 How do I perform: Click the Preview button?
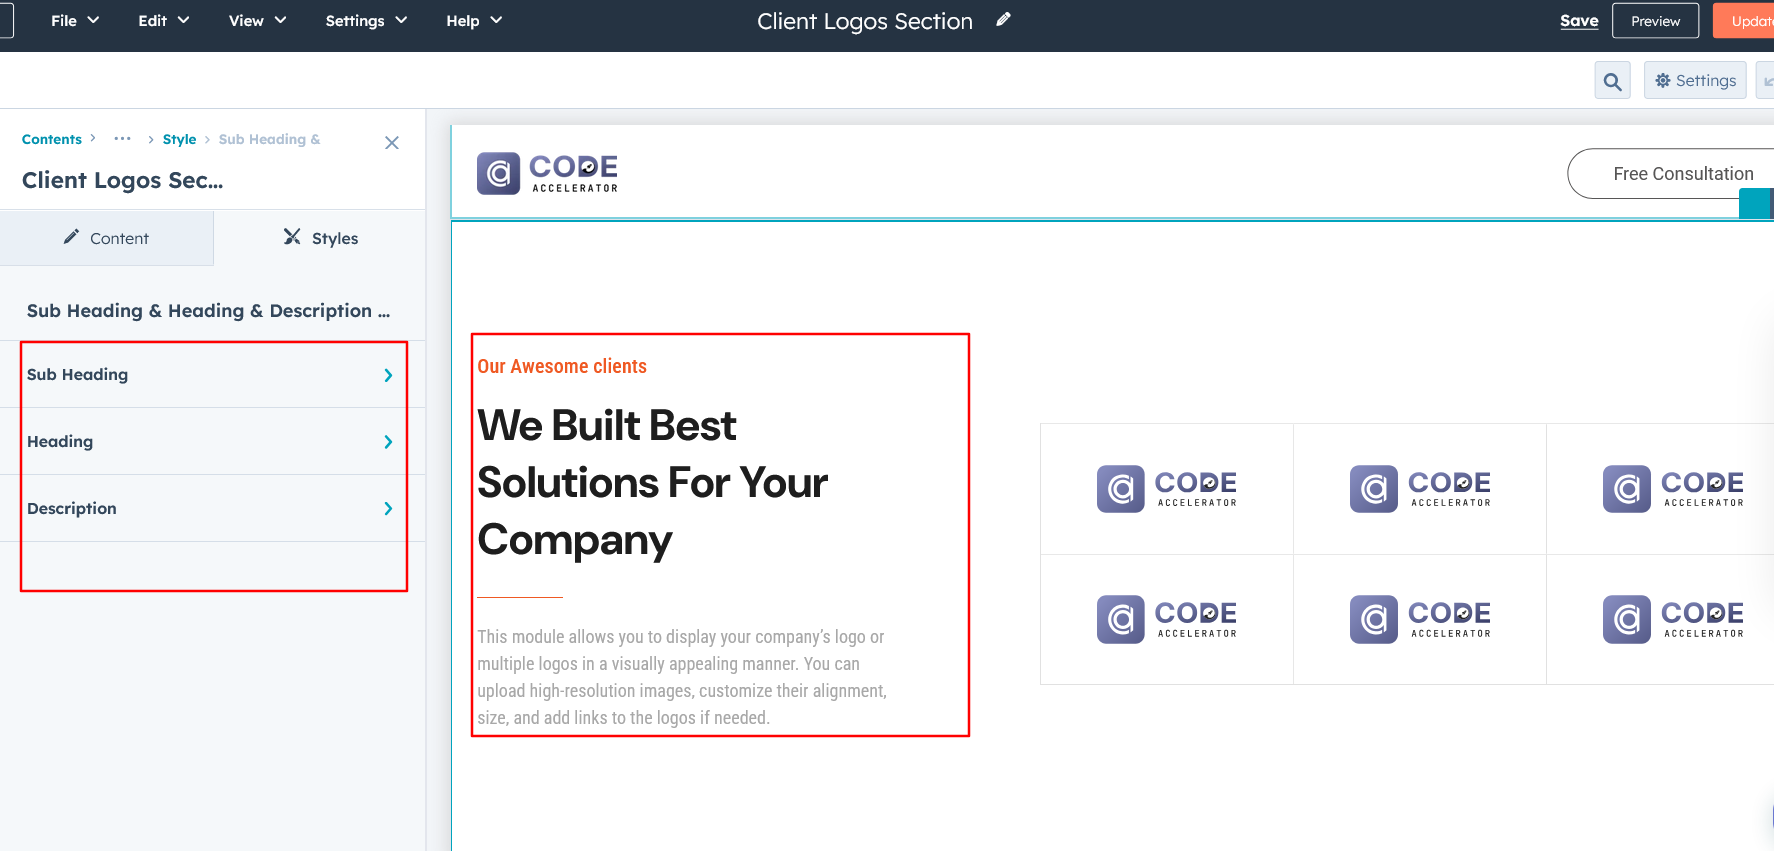pos(1655,21)
